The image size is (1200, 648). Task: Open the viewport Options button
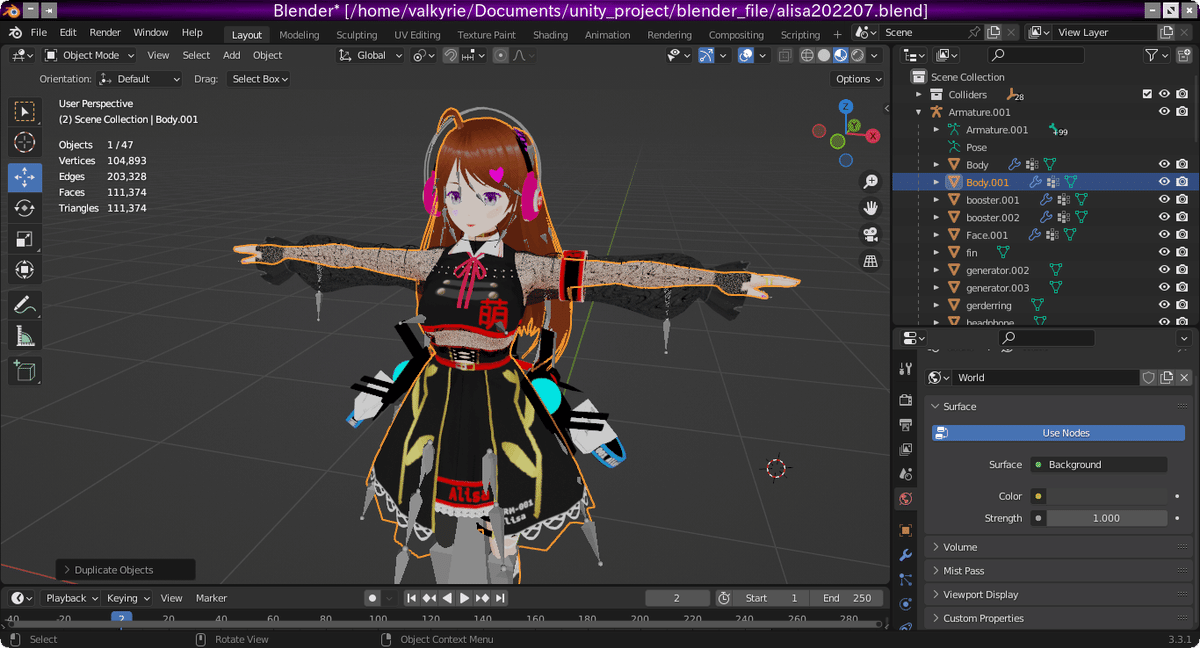tap(856, 78)
